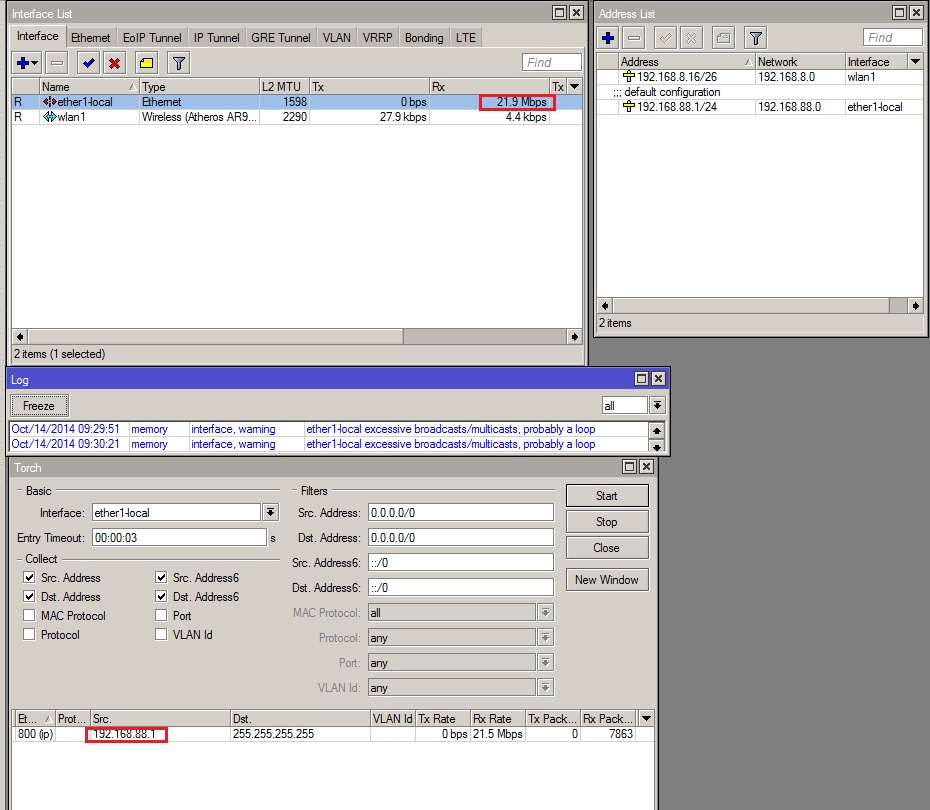Click New Window button in Torch
The image size is (930, 810).
tap(607, 580)
